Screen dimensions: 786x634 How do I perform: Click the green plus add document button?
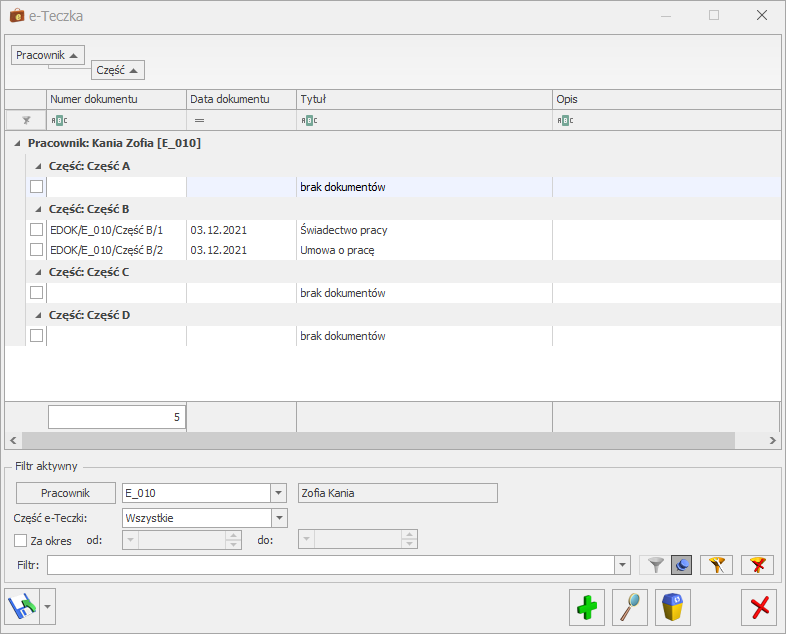pyautogui.click(x=586, y=607)
